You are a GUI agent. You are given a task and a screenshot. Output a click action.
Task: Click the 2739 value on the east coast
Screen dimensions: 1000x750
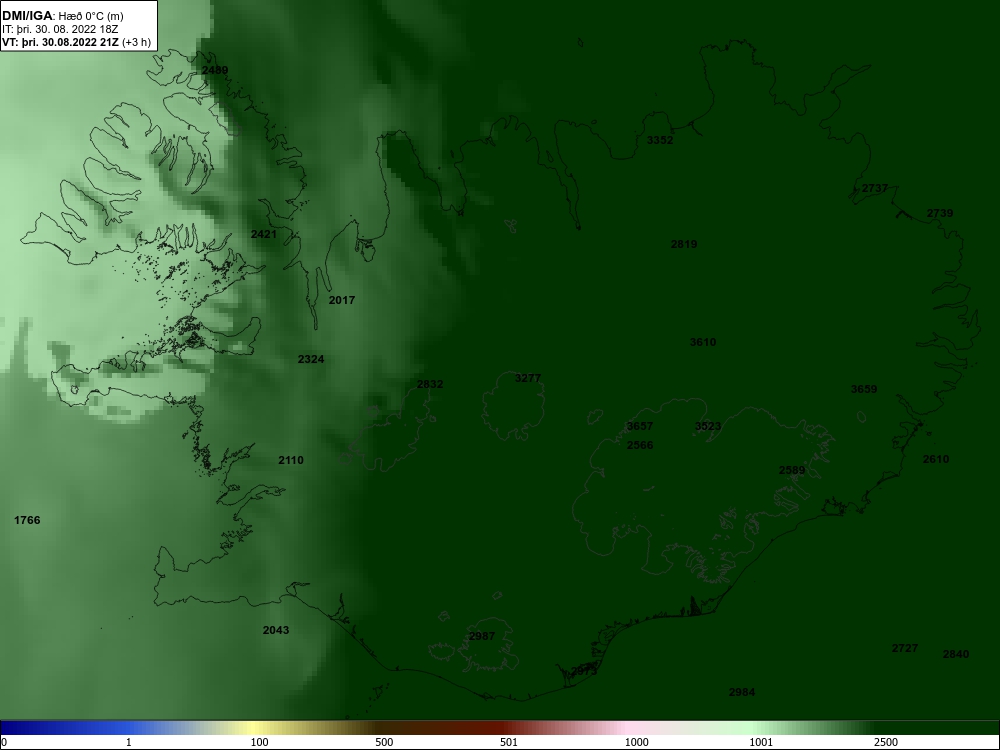940,213
